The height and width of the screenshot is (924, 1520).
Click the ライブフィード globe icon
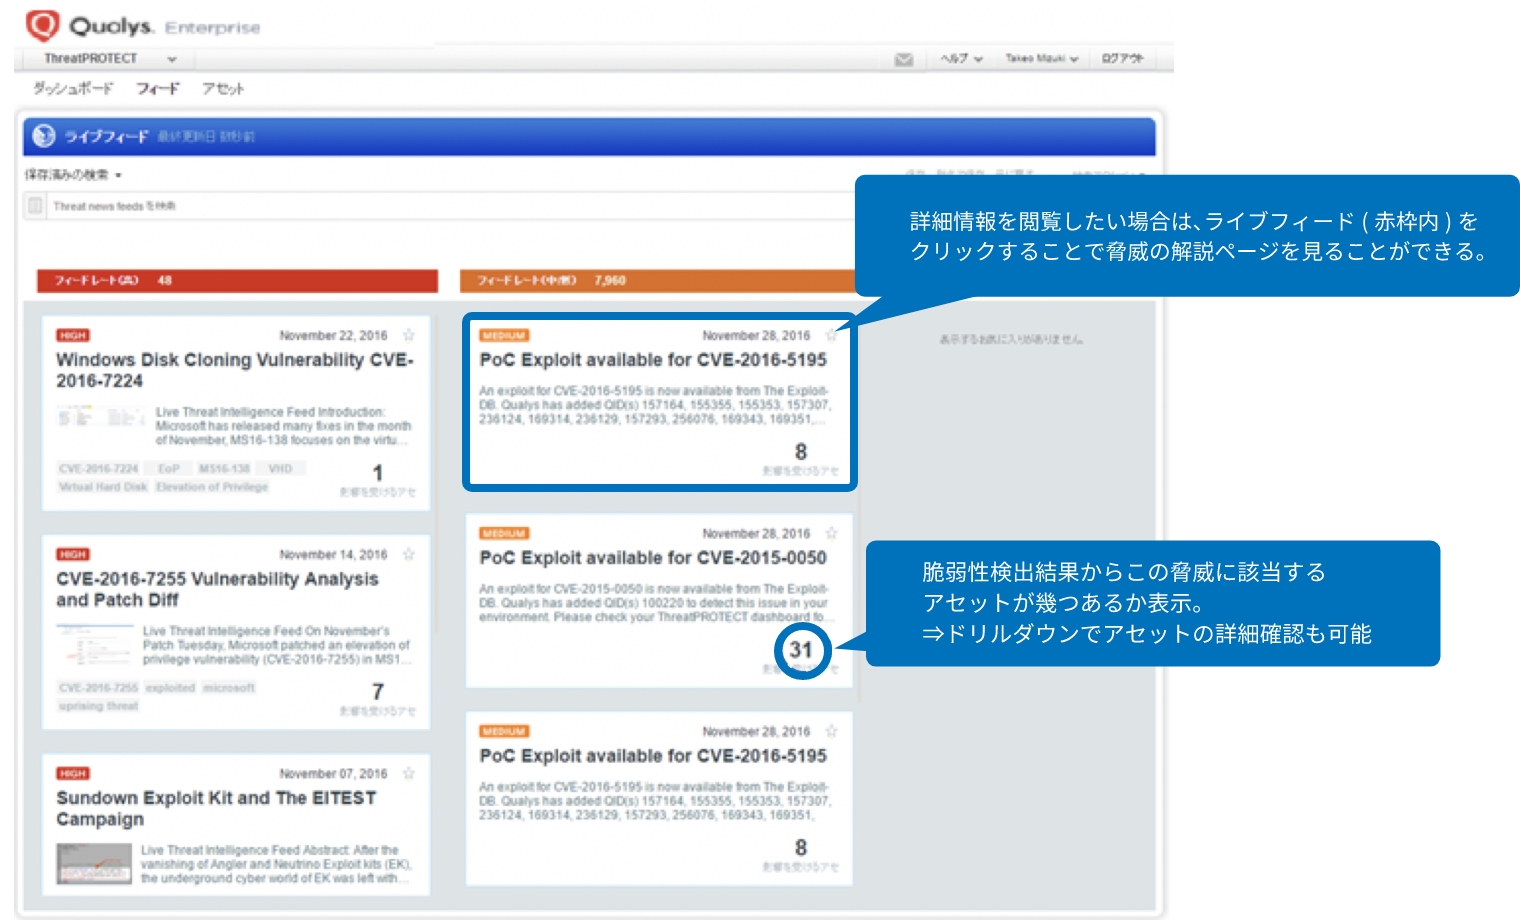pos(44,136)
